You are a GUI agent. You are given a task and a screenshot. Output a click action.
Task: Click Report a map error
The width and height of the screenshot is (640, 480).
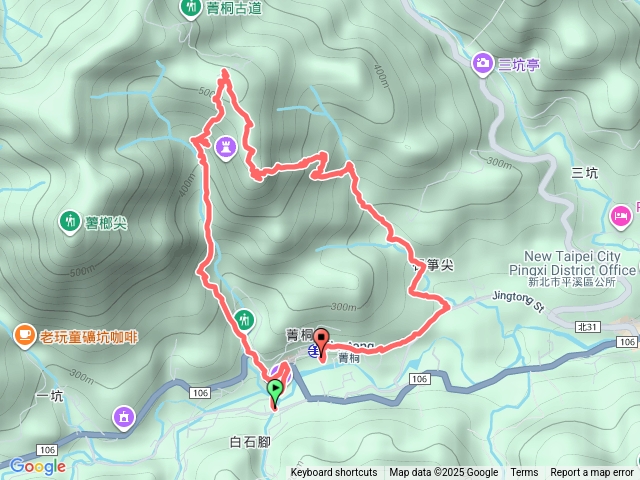click(x=592, y=473)
